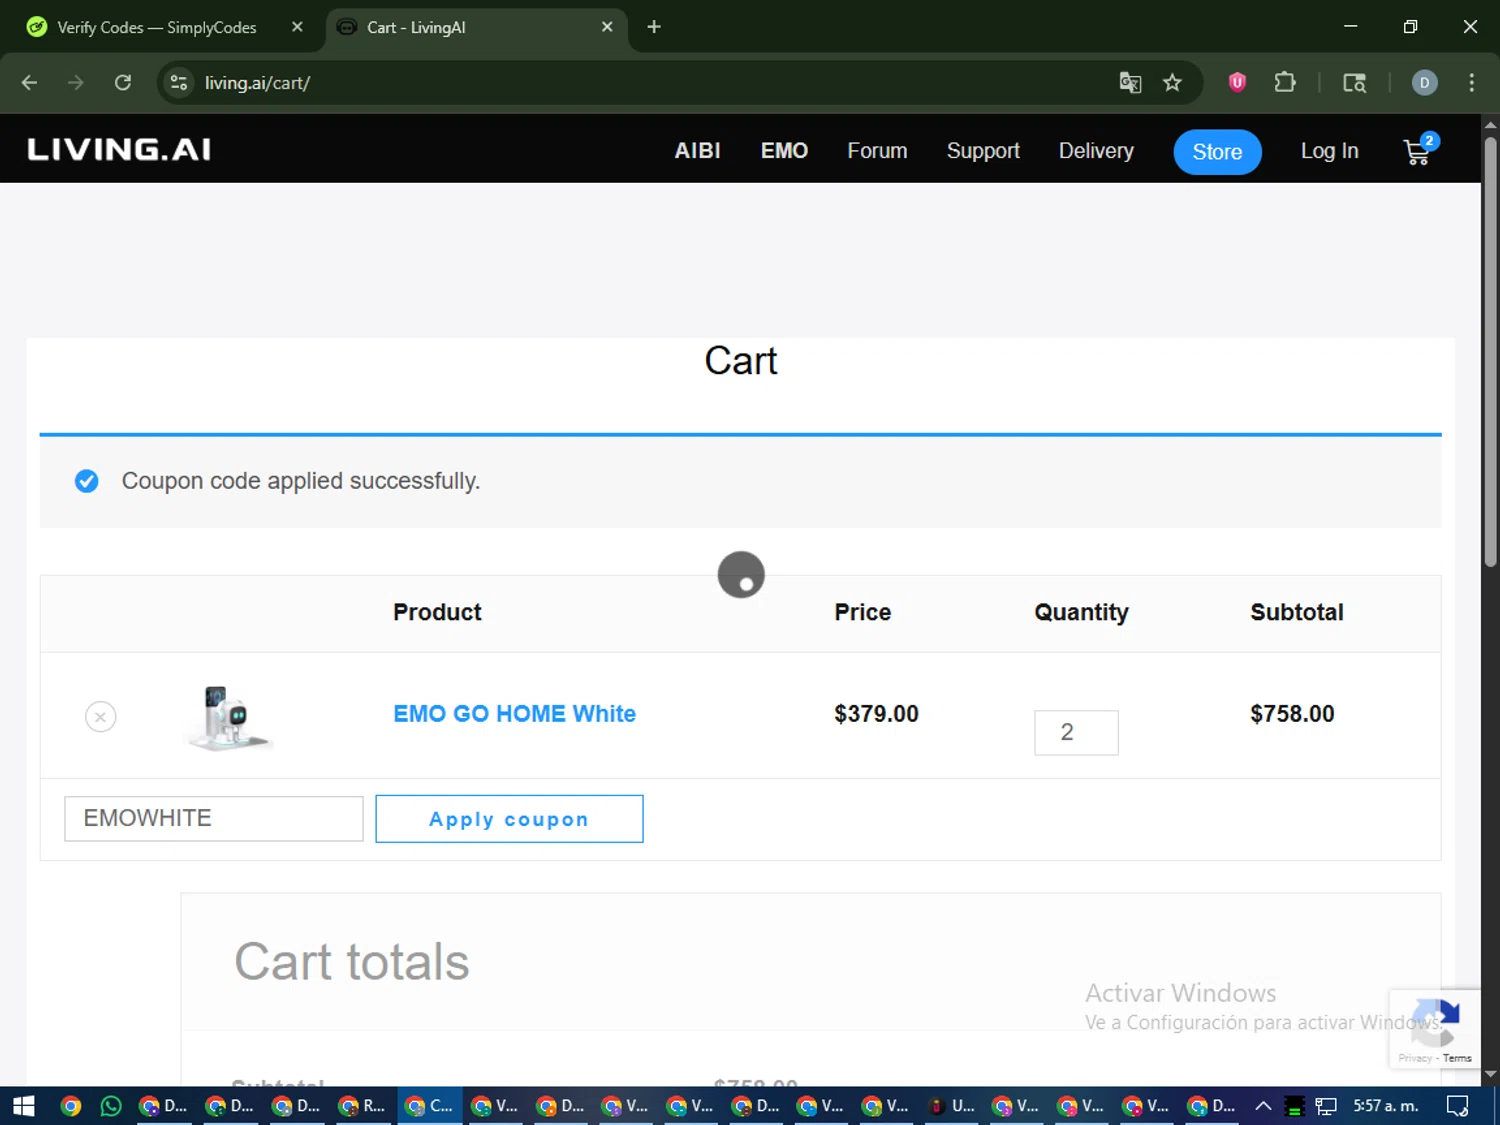This screenshot has height=1125, width=1500.
Task: Click the Product column header
Action: [437, 612]
